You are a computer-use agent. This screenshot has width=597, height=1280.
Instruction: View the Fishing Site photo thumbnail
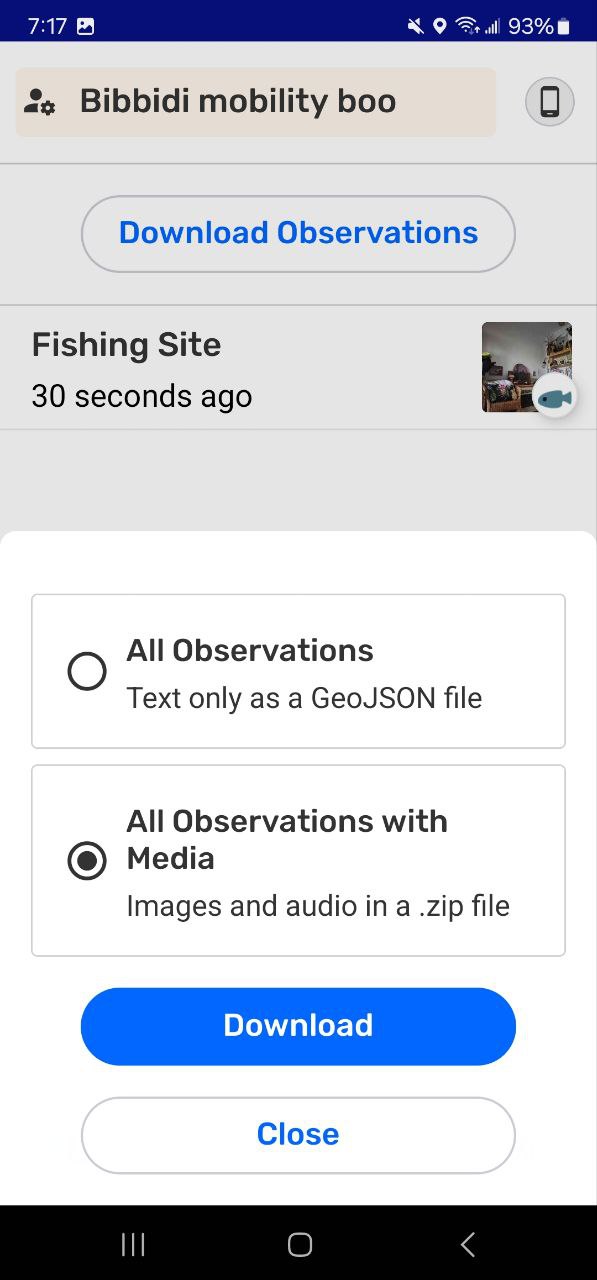pyautogui.click(x=527, y=367)
